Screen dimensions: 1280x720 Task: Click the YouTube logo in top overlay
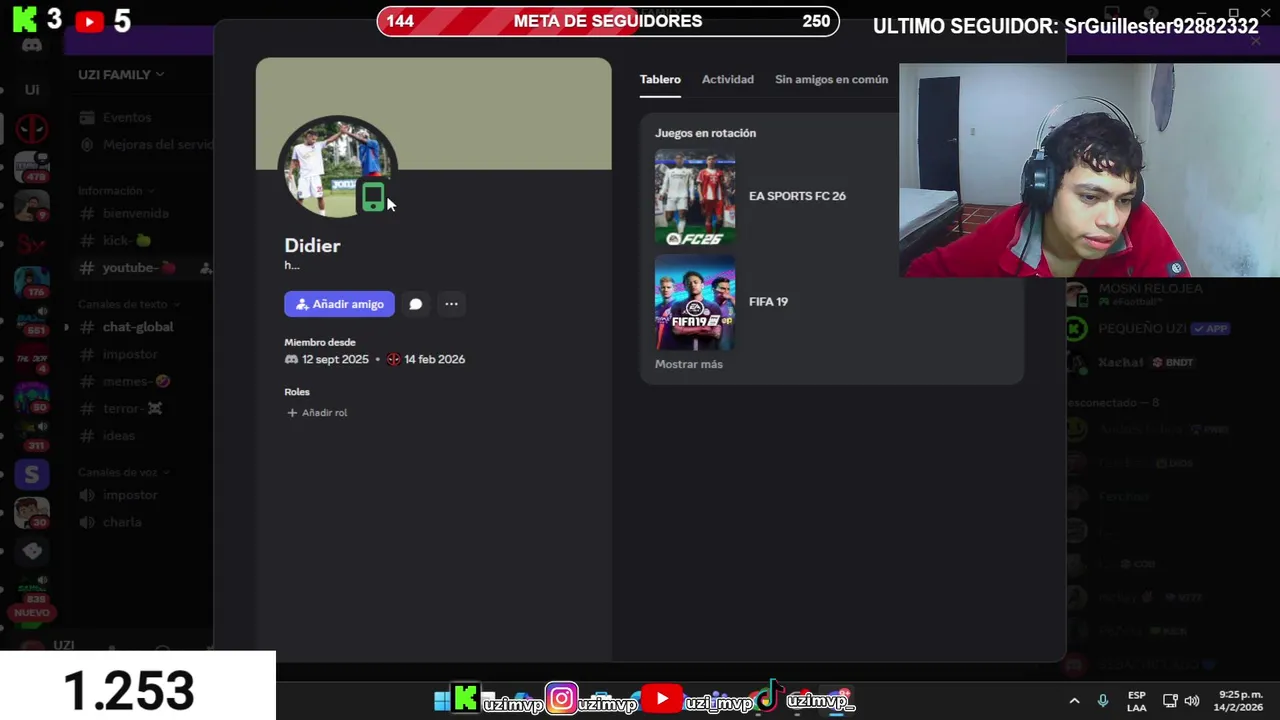click(89, 20)
